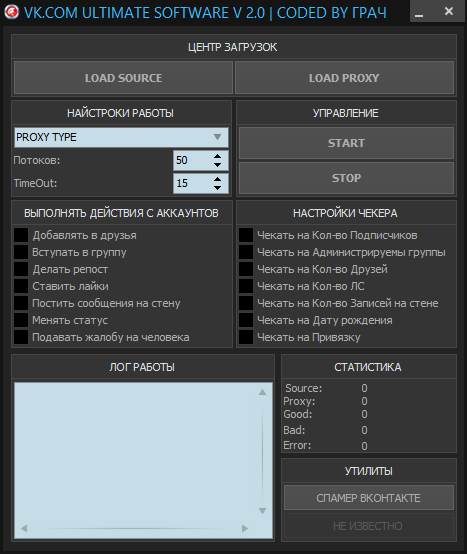Screen dimensions: 467x554
Task: Check Чекать на Дату рождения
Action: pos(246,320)
